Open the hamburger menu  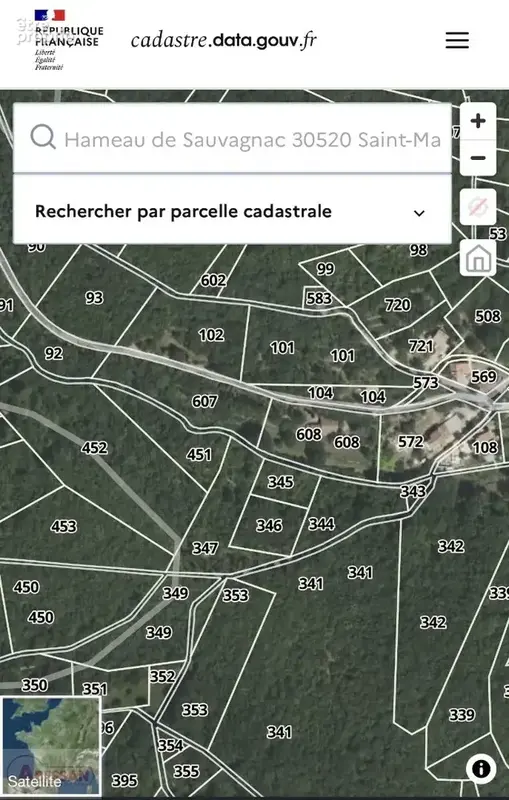coord(457,40)
